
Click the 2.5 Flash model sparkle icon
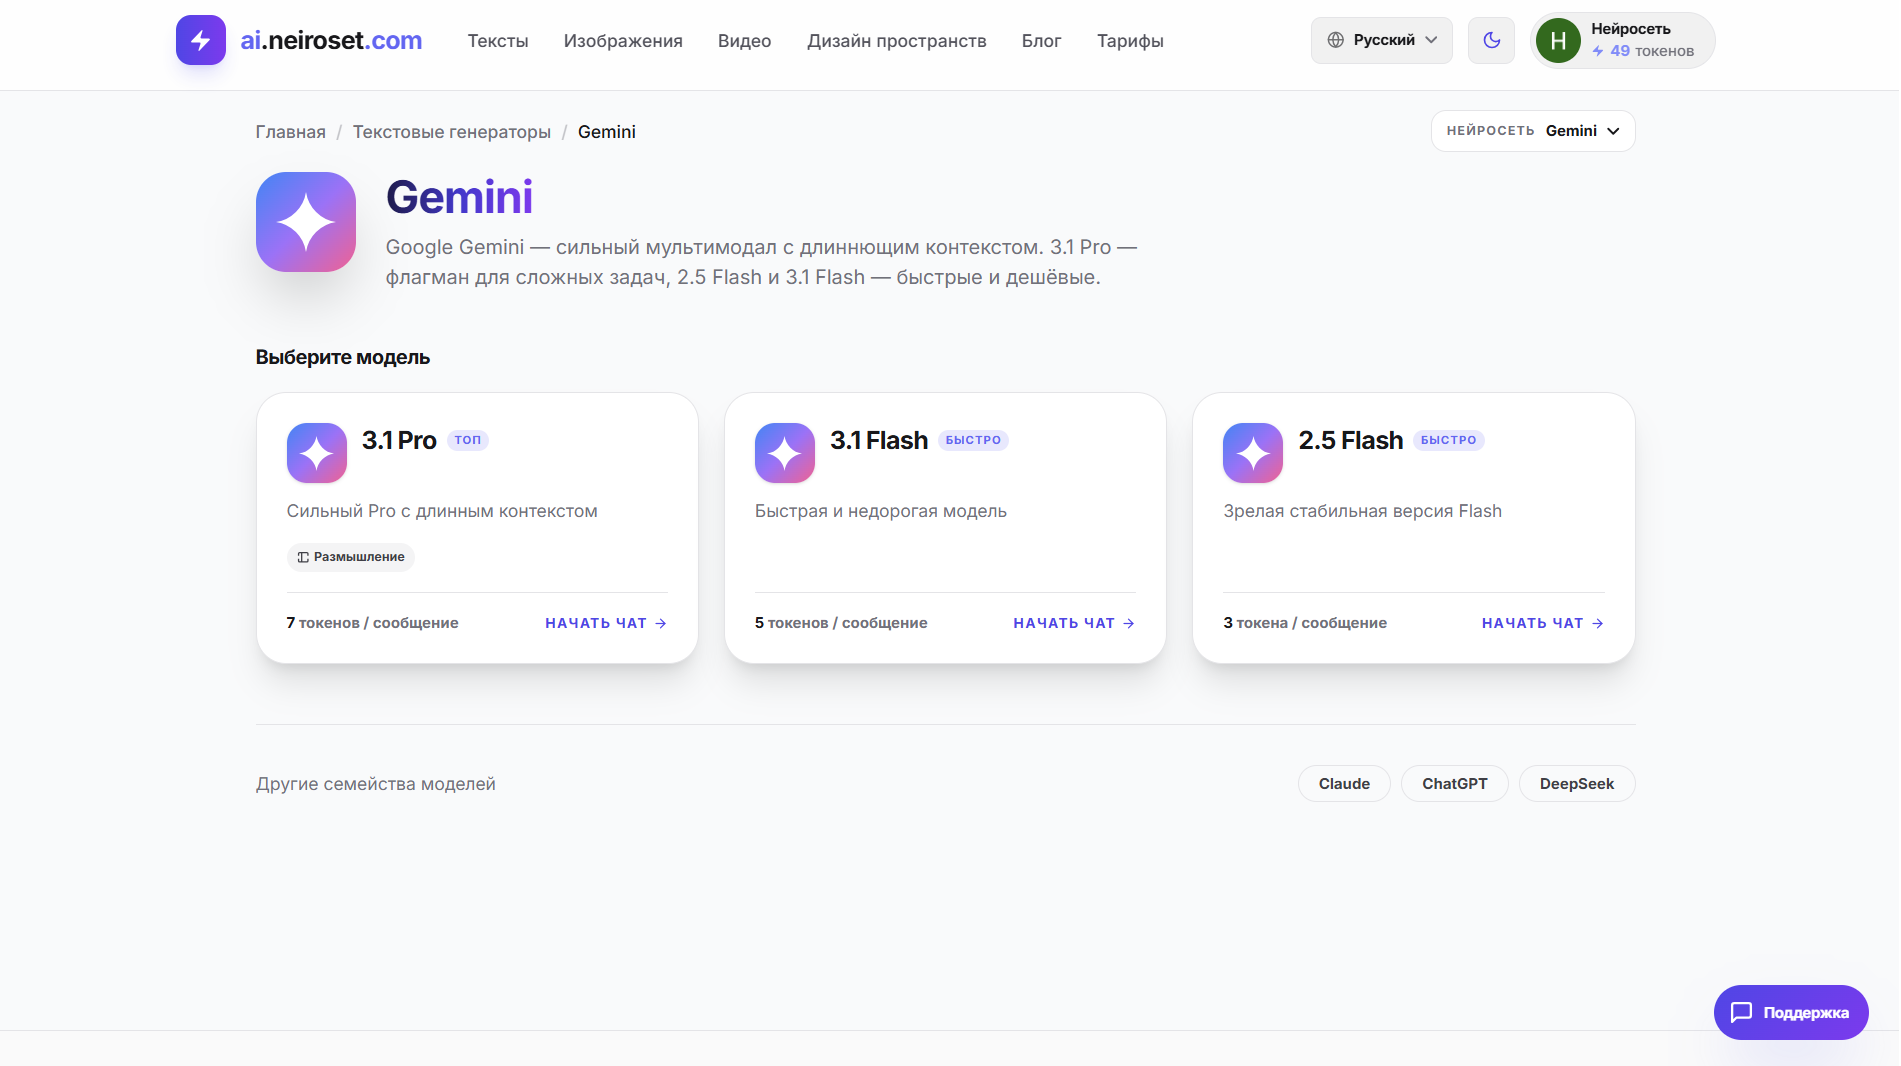coord(1253,453)
